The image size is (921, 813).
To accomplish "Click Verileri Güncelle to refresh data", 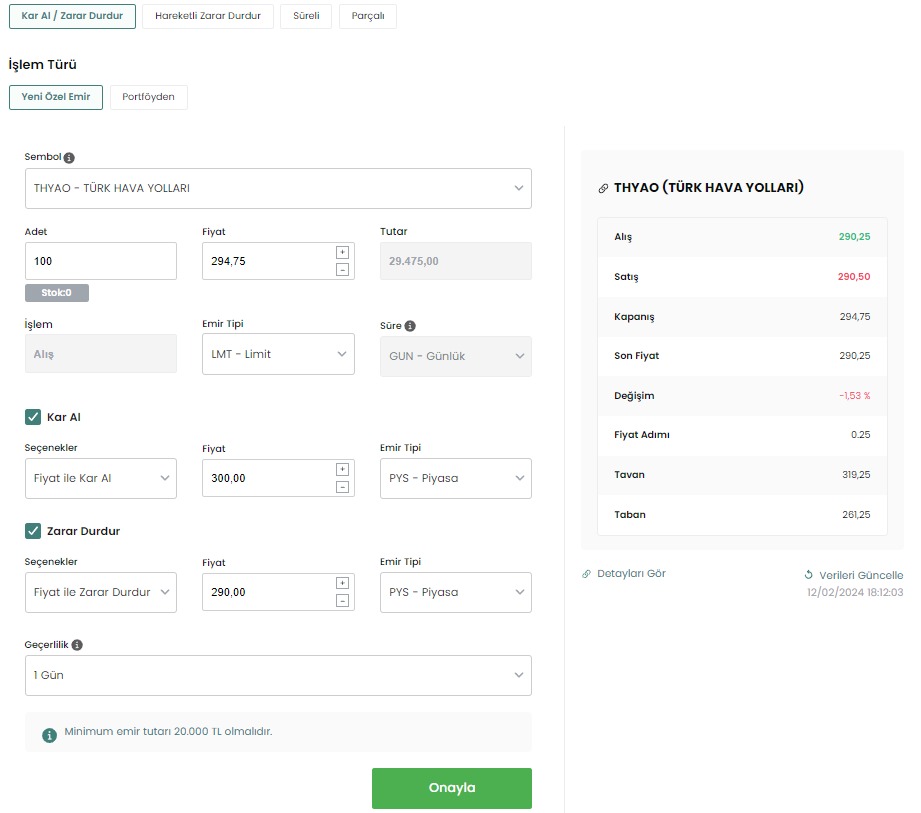I will tap(861, 575).
